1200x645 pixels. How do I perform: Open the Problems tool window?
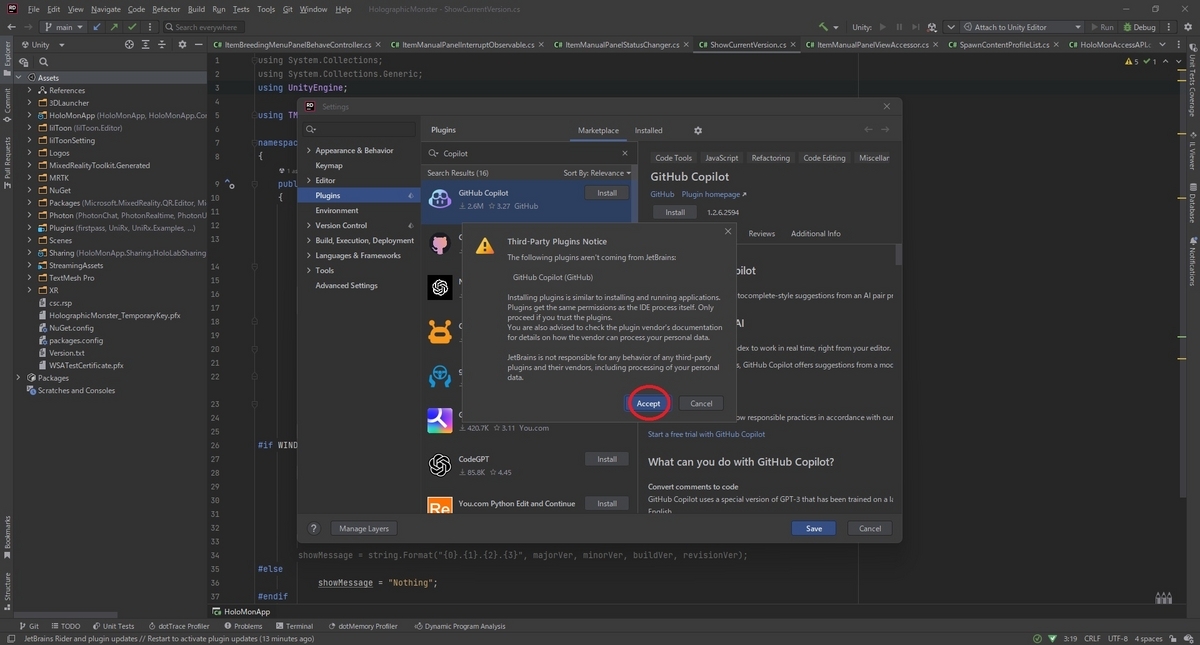click(241, 626)
